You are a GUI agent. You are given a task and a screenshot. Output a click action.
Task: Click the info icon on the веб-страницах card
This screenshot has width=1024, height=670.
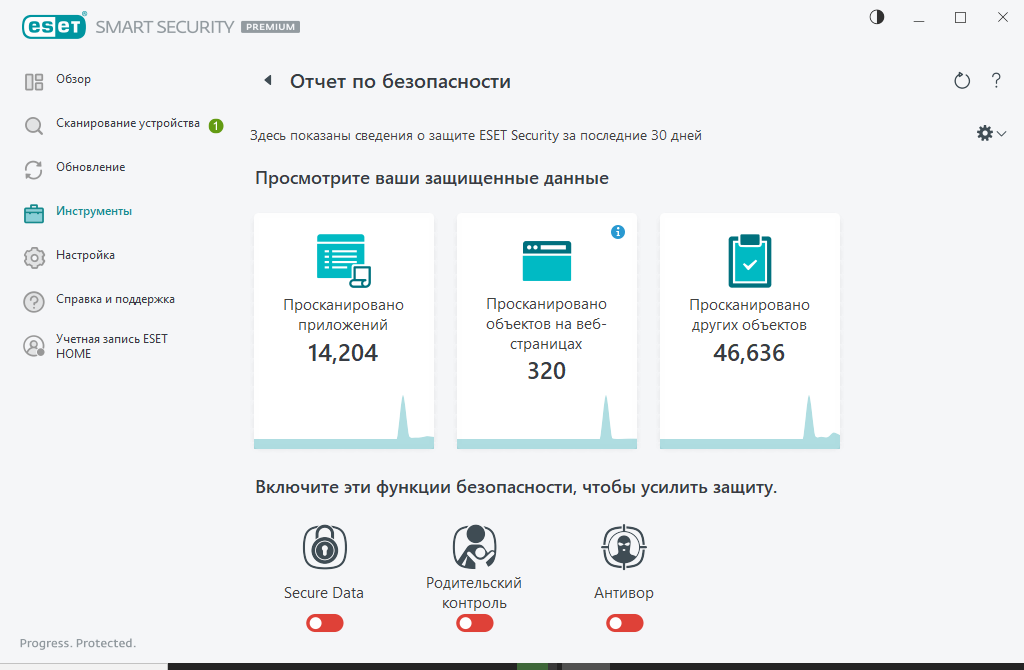coord(618,232)
